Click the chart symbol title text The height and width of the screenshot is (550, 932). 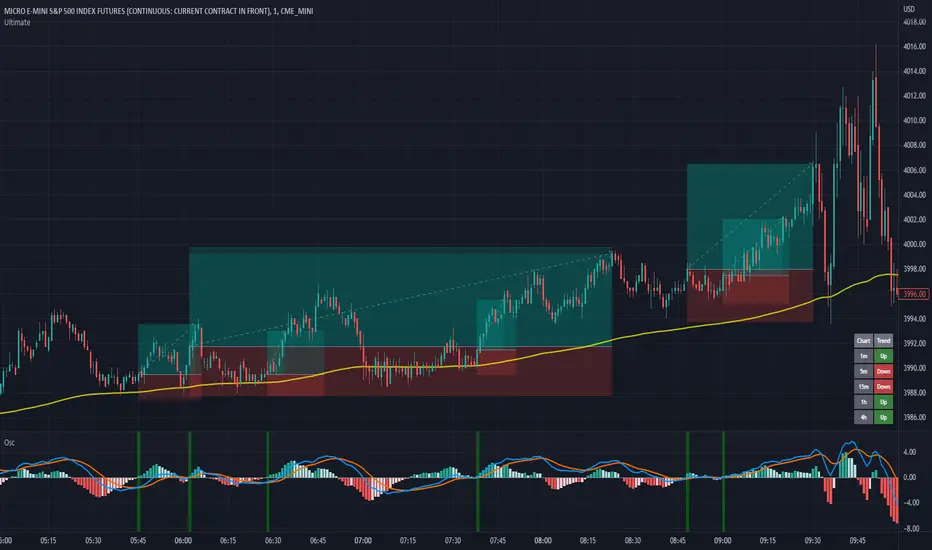coord(159,11)
